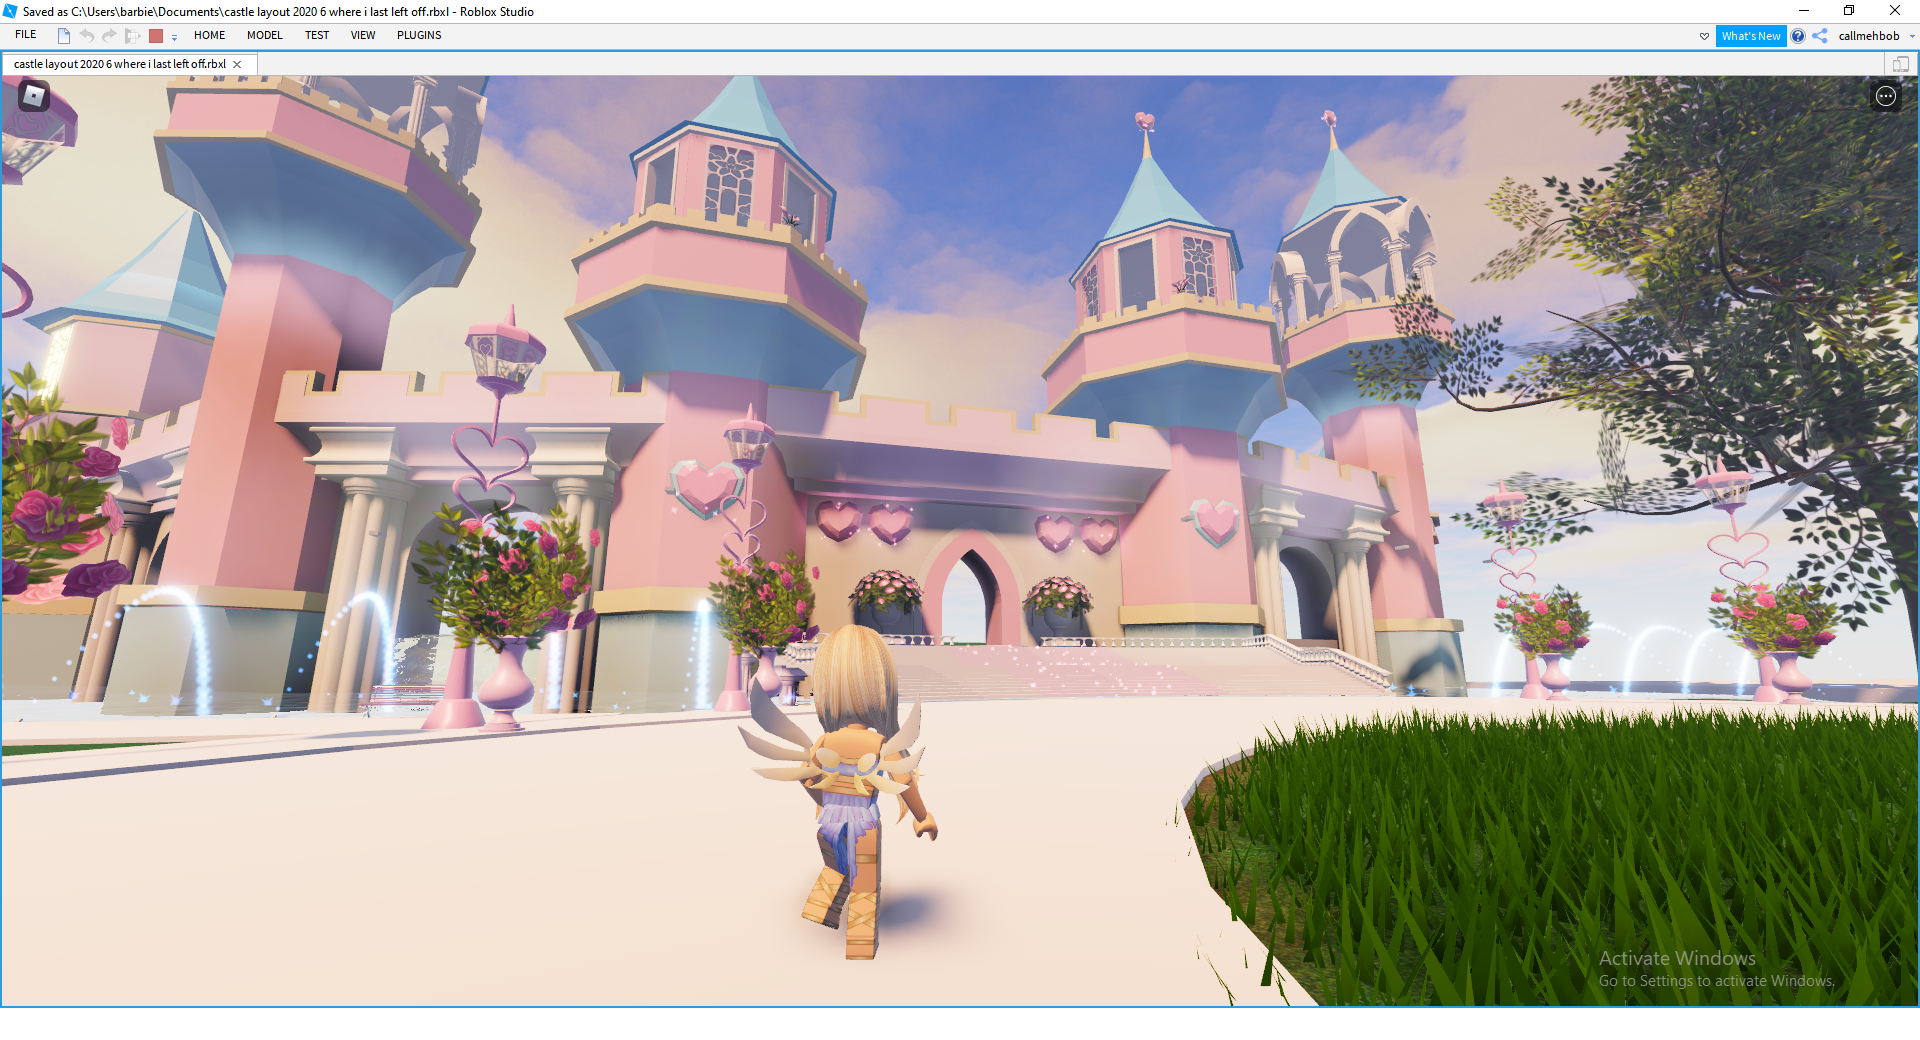Open the What's New button
Screen dimensions: 1920x1040
click(1751, 36)
